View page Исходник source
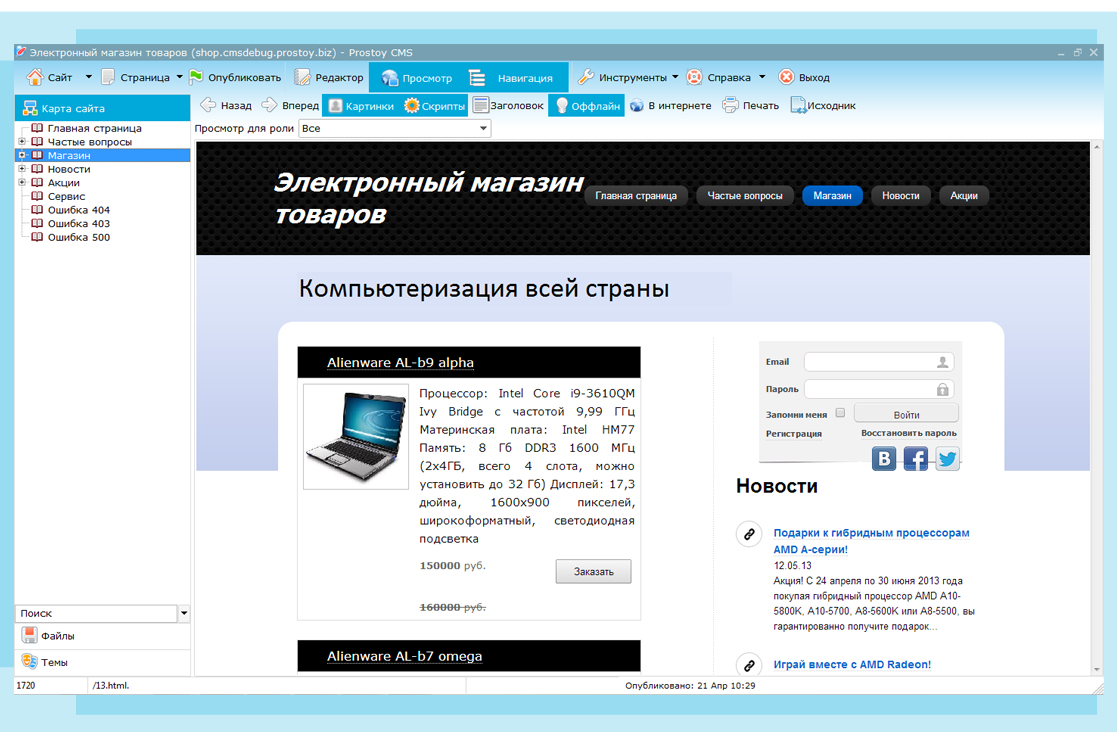Image resolution: width=1117 pixels, height=742 pixels. pos(823,105)
